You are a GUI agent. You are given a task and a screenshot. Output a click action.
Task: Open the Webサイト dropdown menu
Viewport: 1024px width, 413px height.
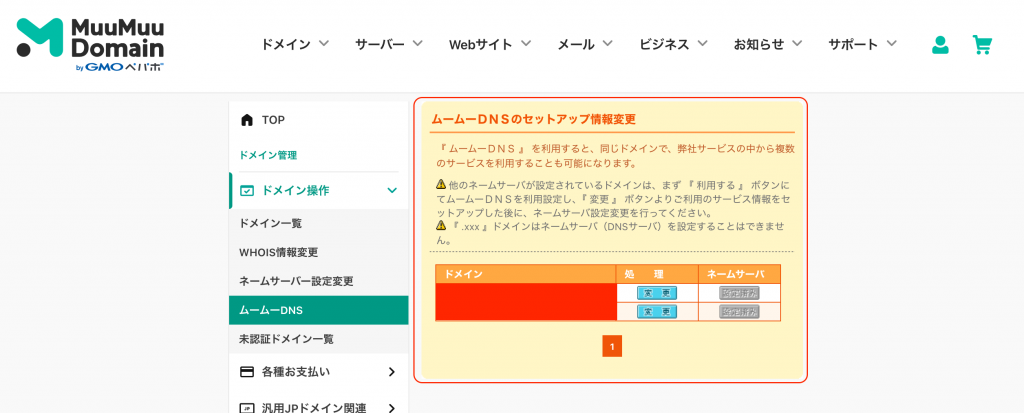click(489, 44)
